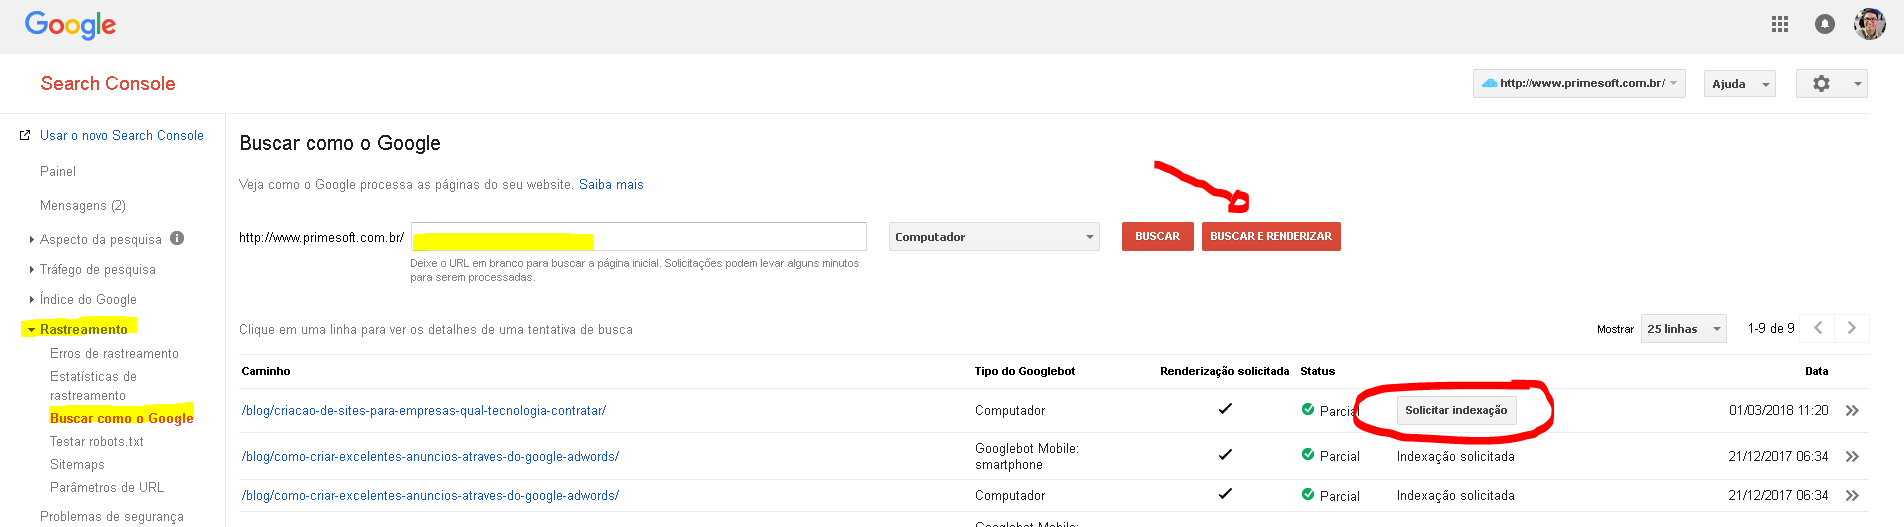Open Testar robots.txt
Screen dimensions: 1904x527
coord(97,442)
